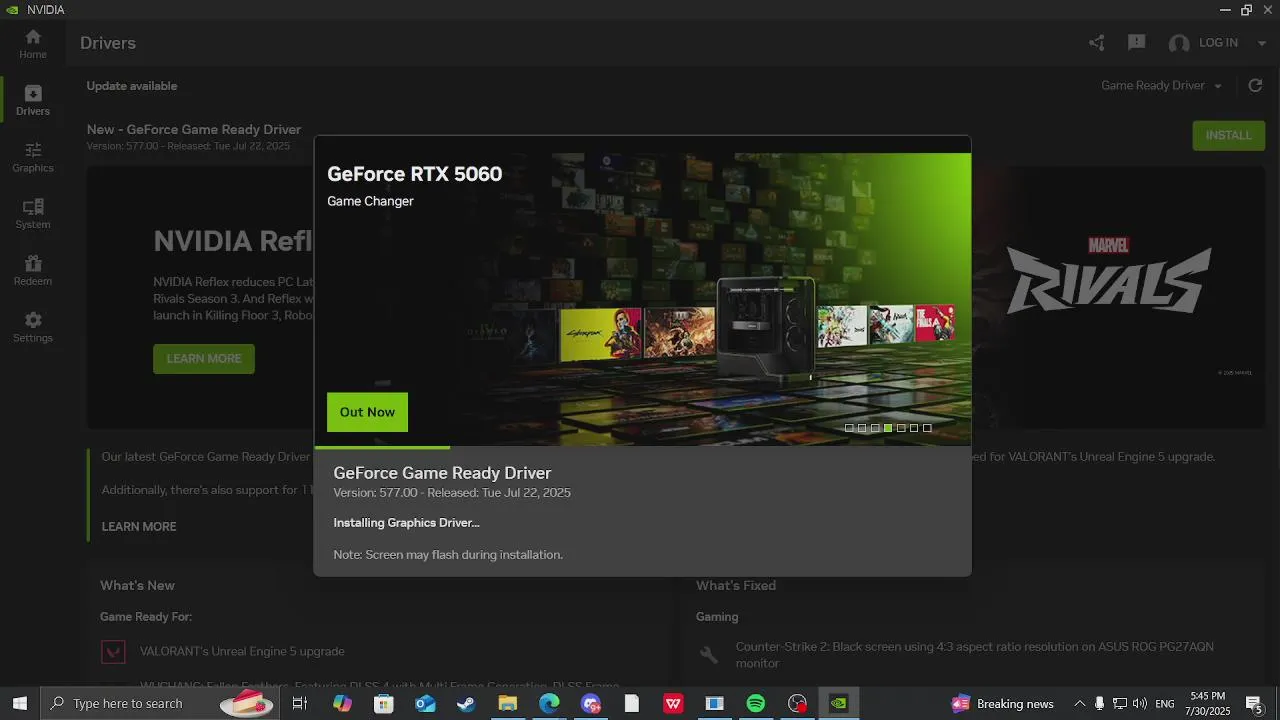Click the NVIDIA app taskbar icon

point(839,704)
